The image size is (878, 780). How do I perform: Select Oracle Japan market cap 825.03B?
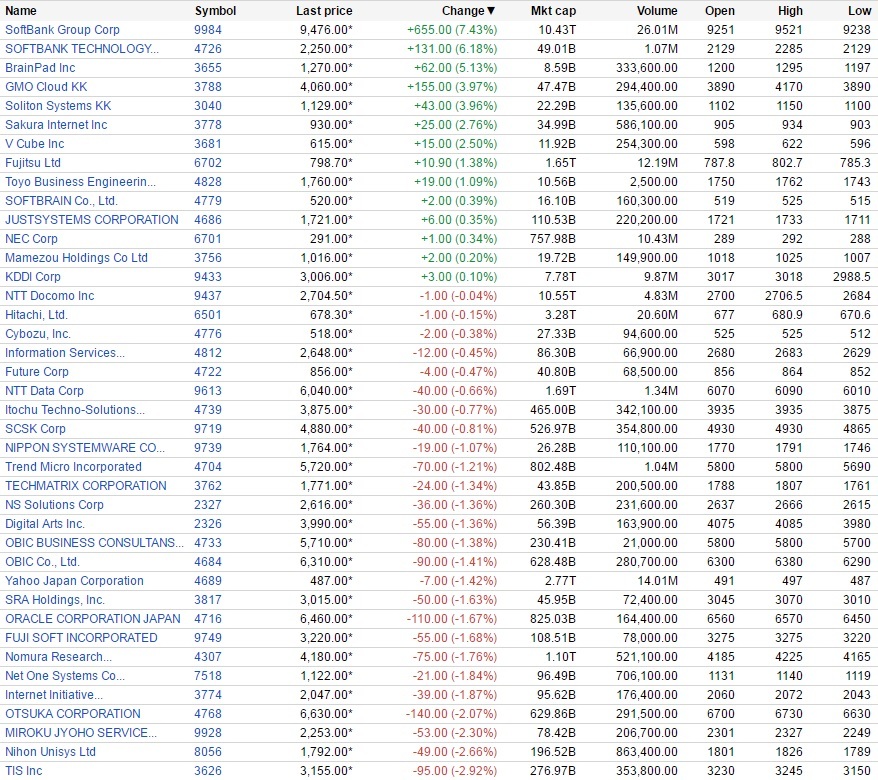coord(553,619)
